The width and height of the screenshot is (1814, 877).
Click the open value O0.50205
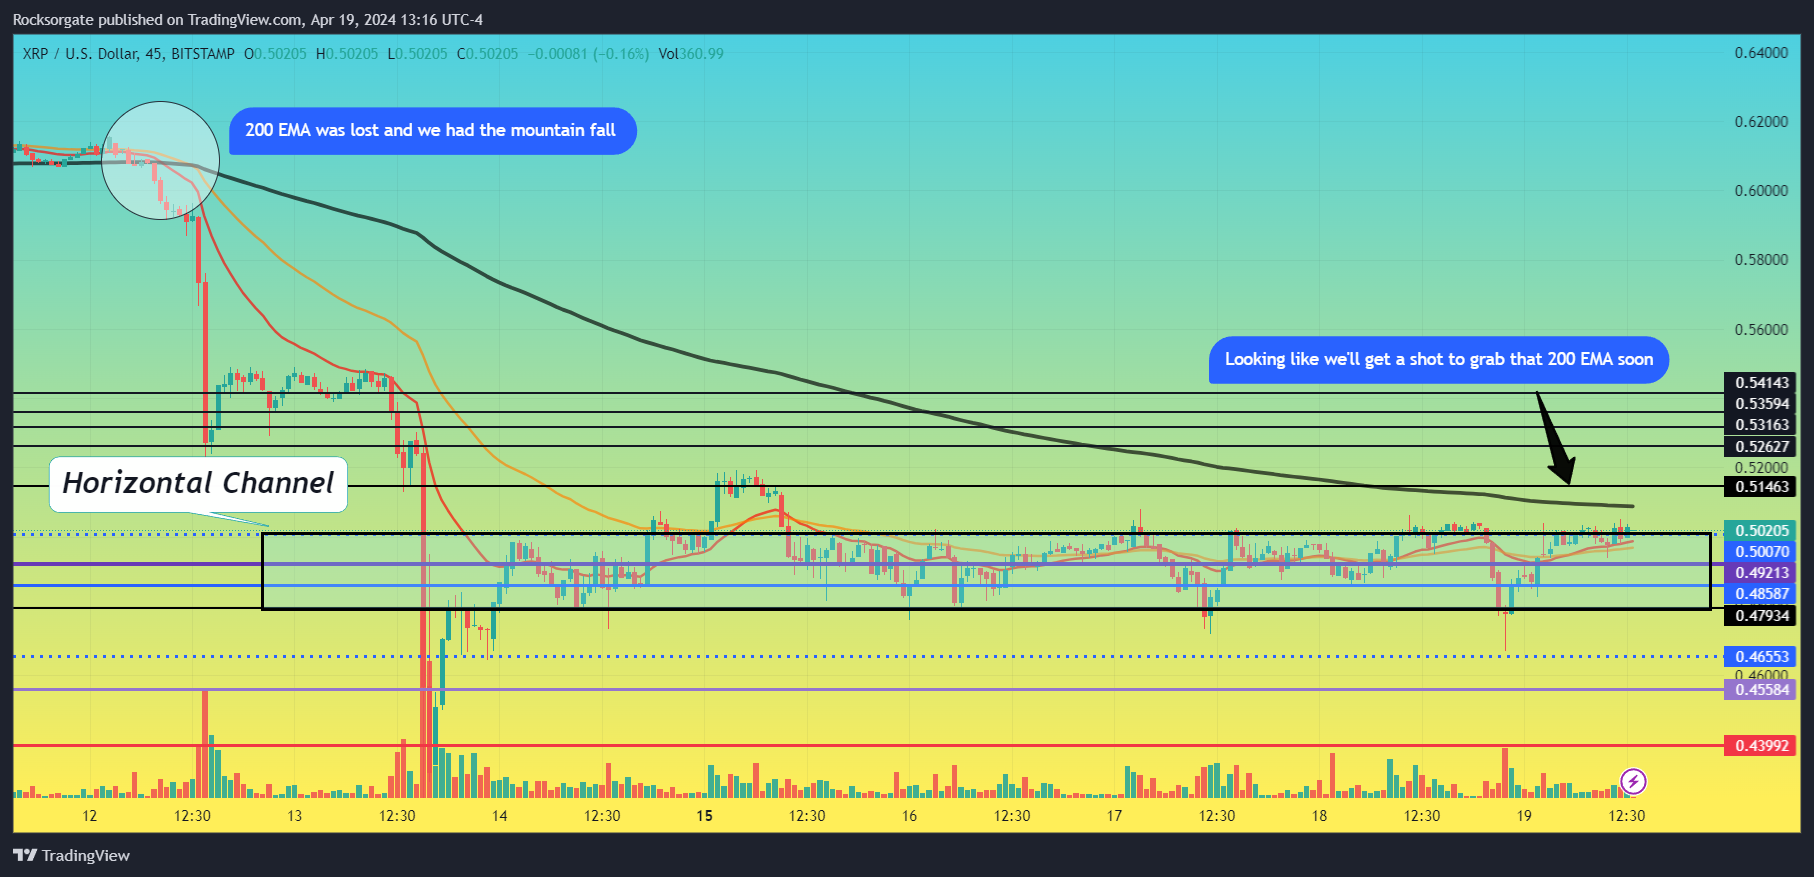pyautogui.click(x=275, y=54)
